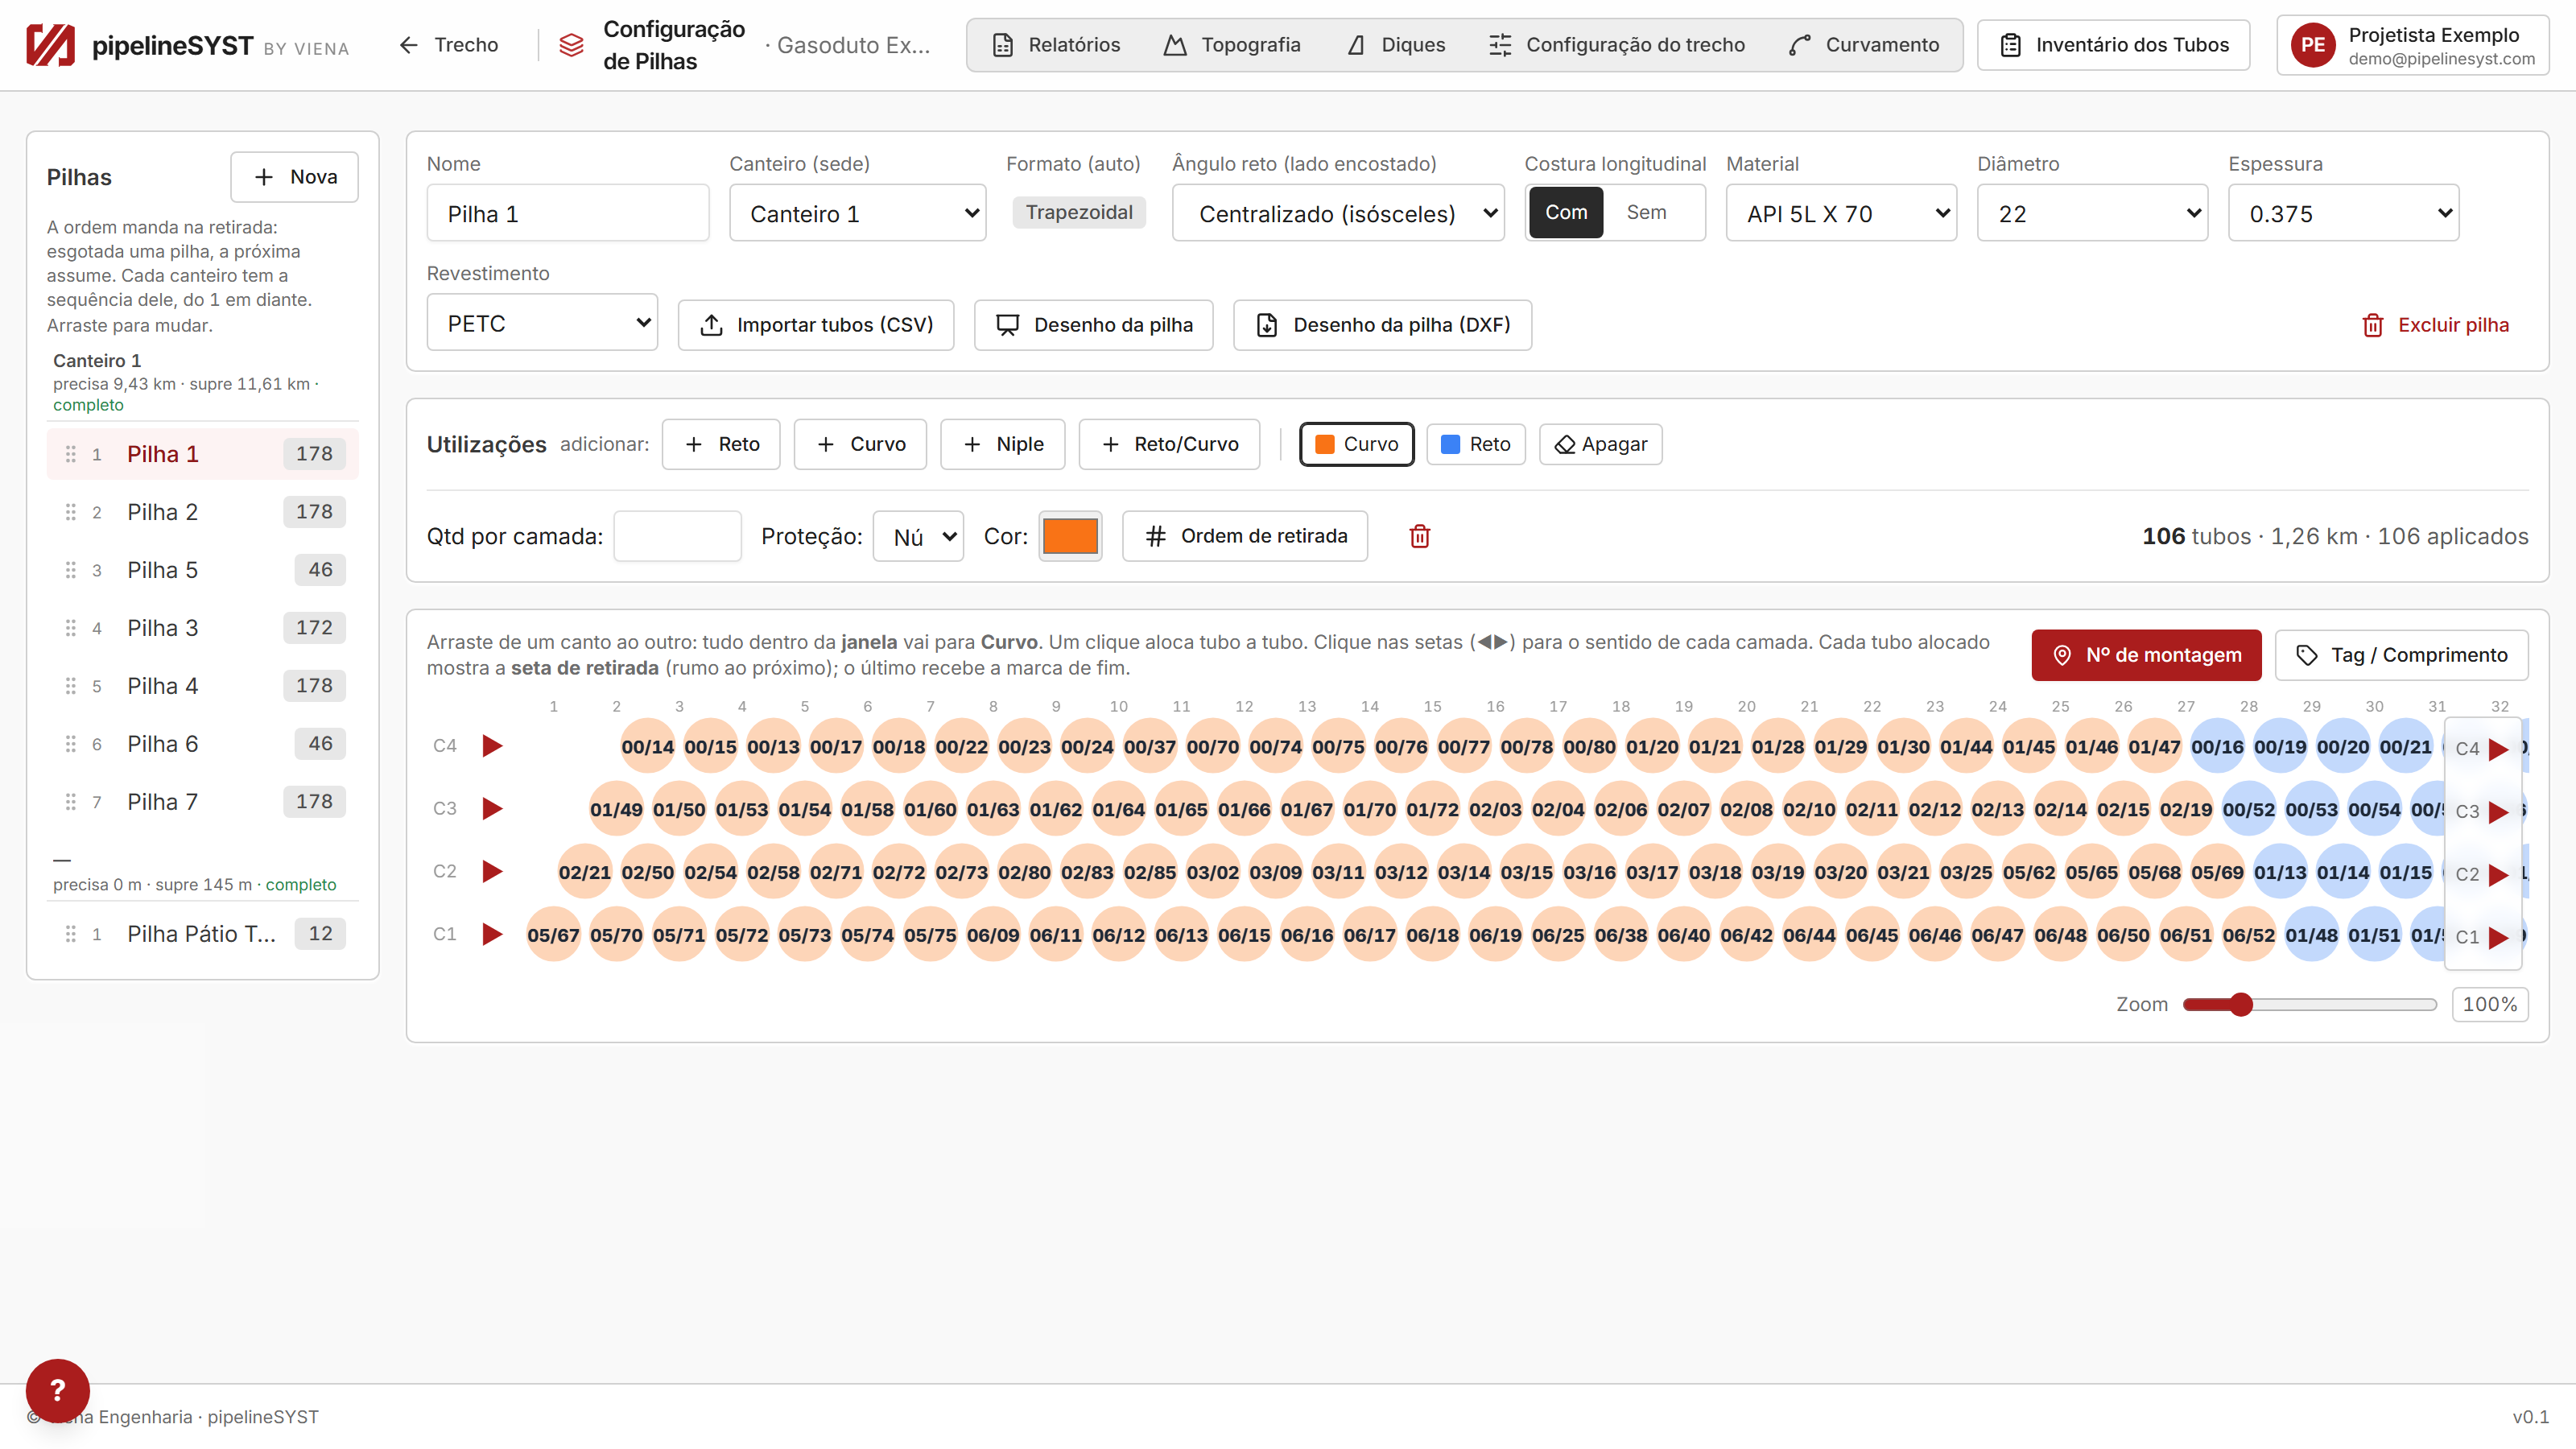Open the Ângulo reto dropdown
2576x1449 pixels.
[1338, 213]
